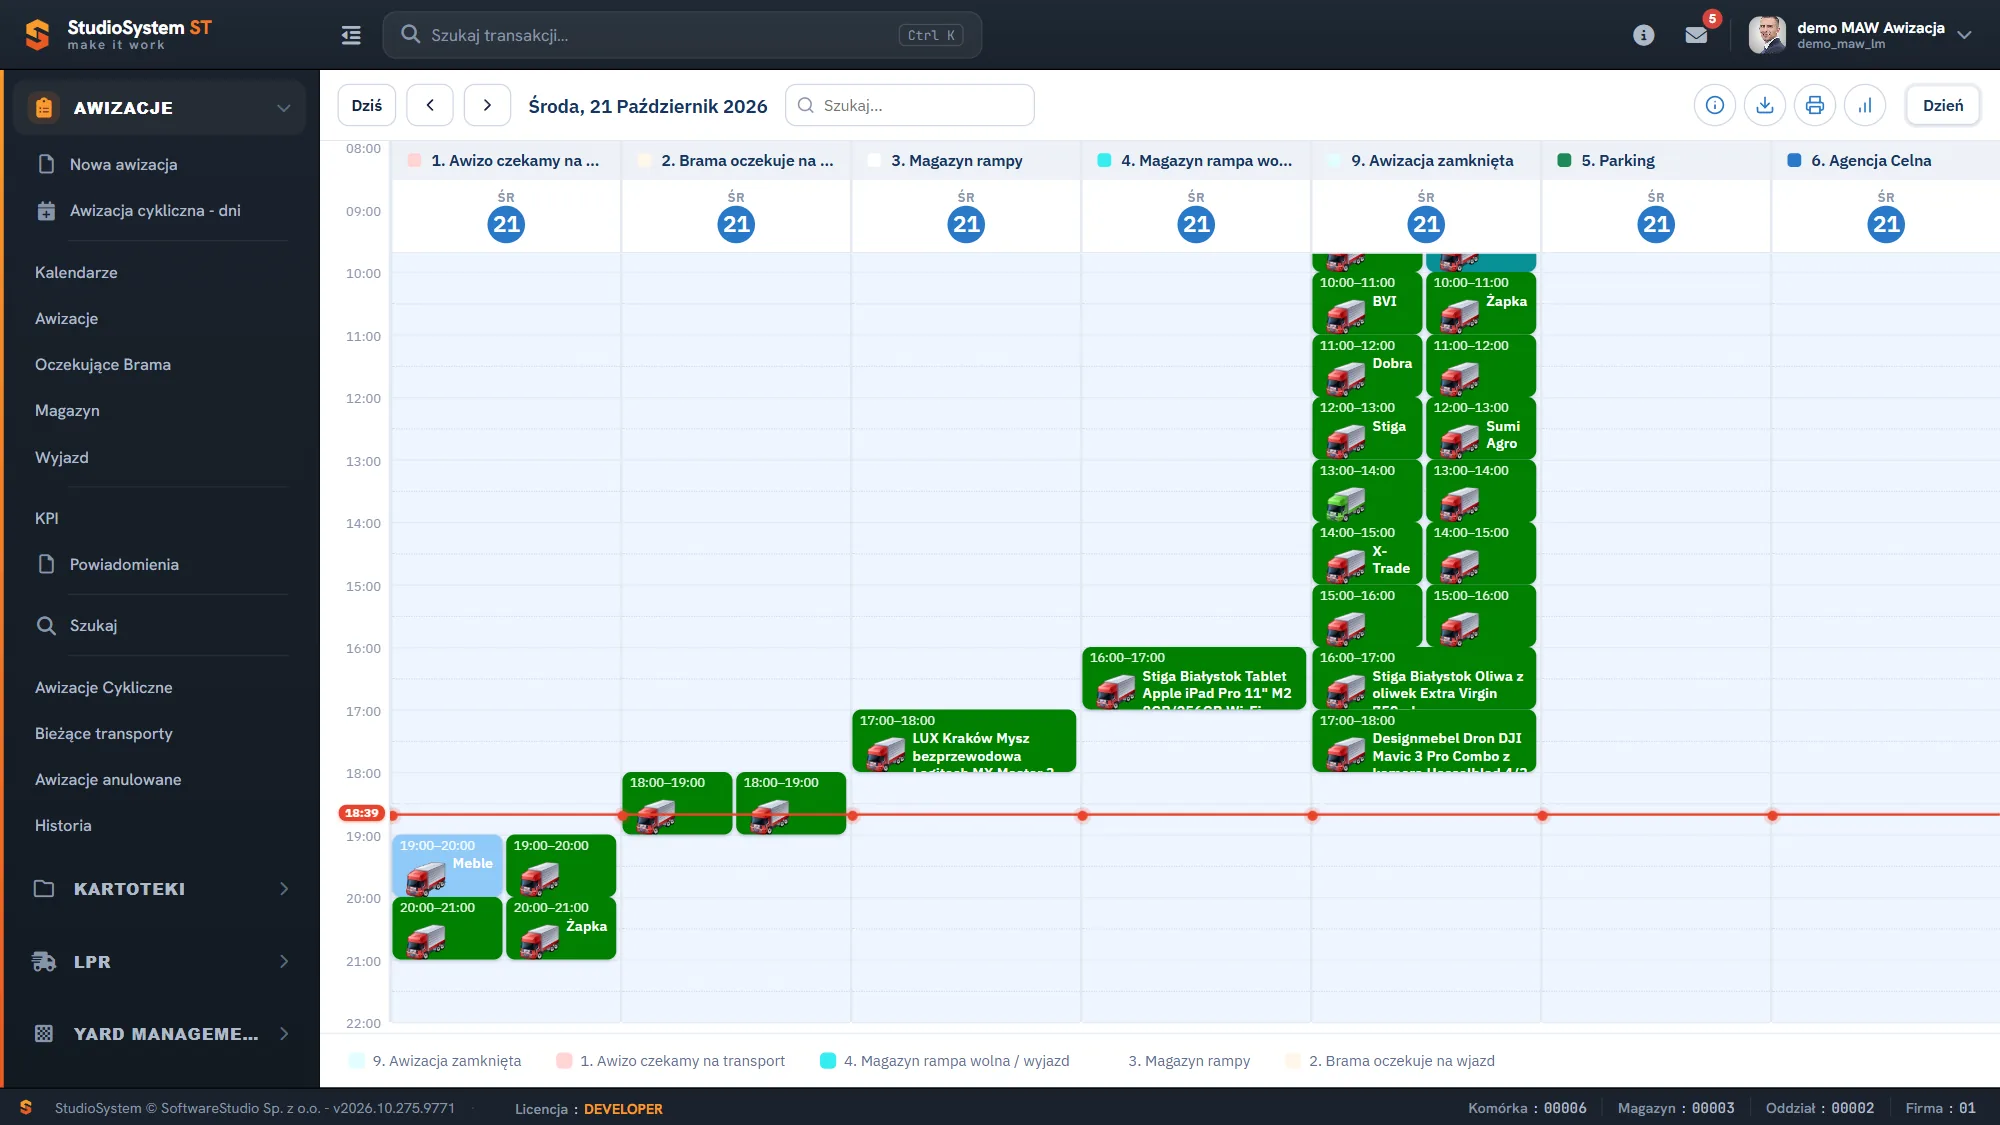Screen dimensions: 2000x1125
Task: Download the calendar using download icon
Action: click(1765, 105)
